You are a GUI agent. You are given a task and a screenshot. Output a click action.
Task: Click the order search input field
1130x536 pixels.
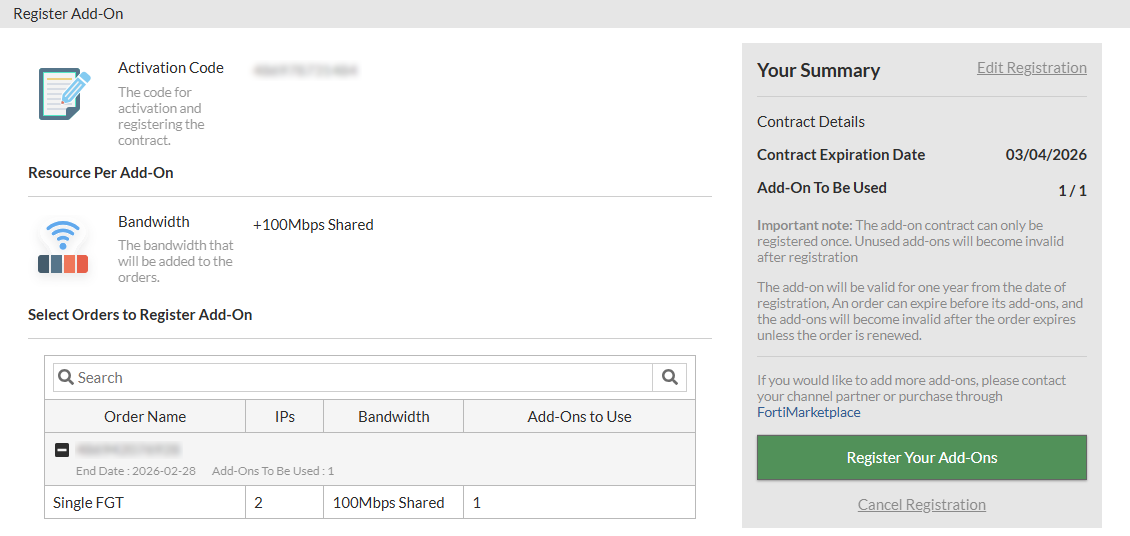(360, 377)
